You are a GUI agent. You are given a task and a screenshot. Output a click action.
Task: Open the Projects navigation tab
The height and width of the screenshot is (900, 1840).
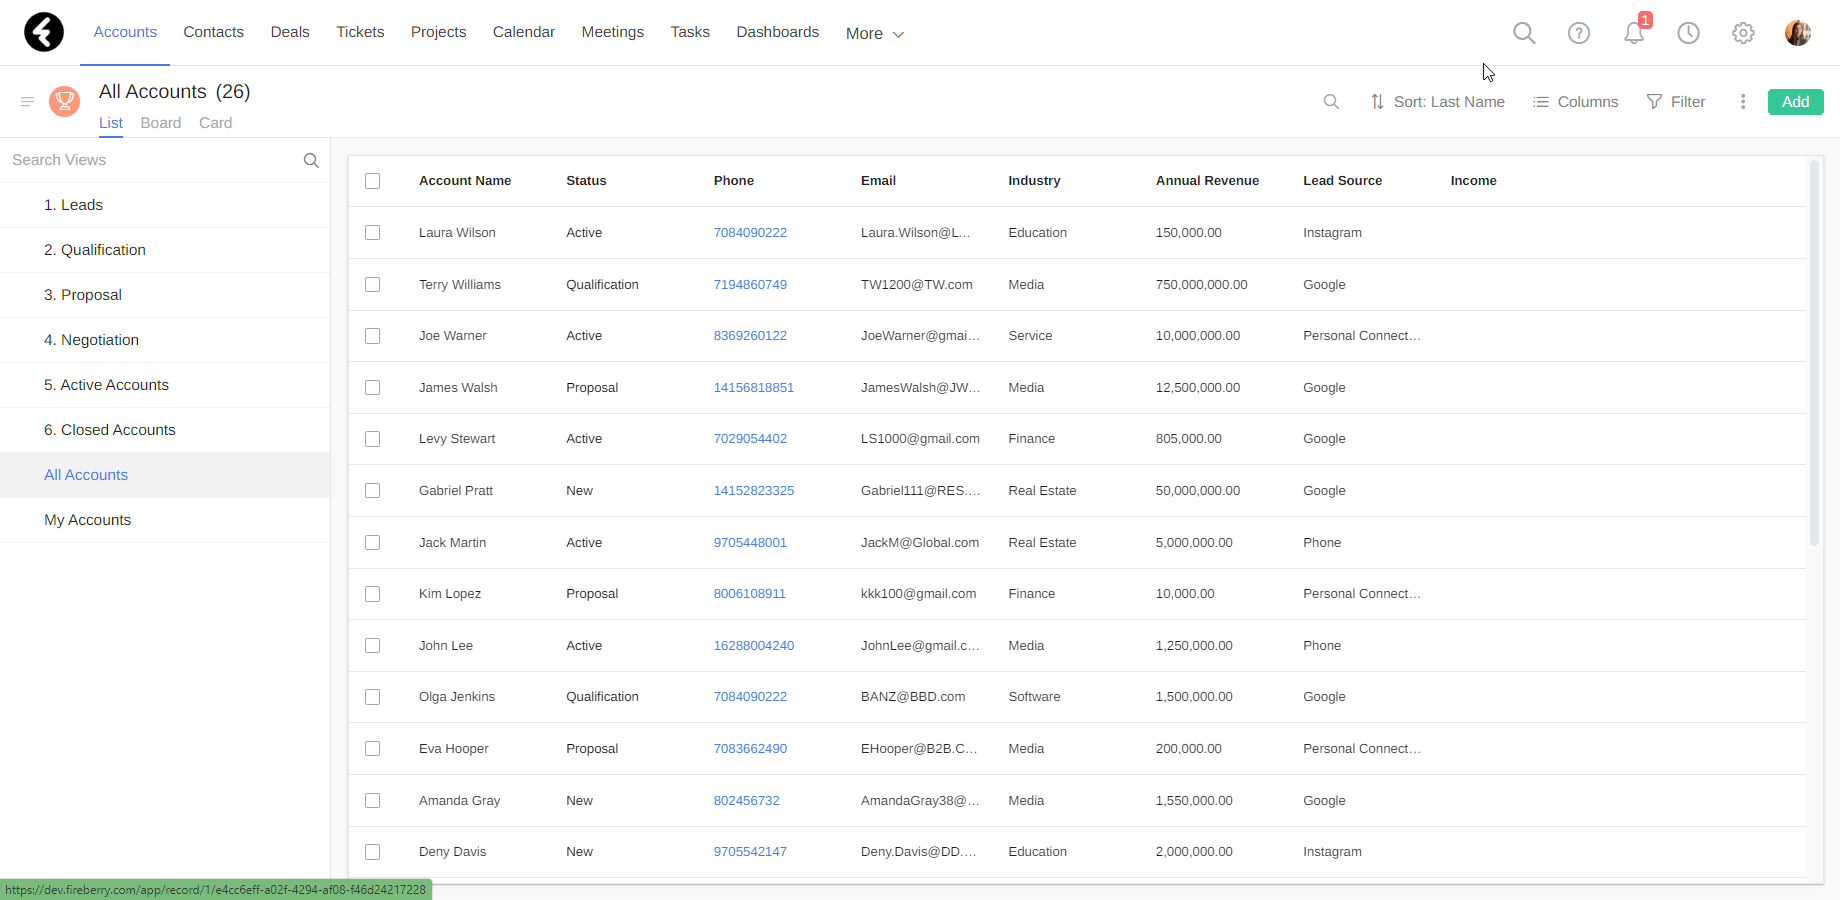pyautogui.click(x=439, y=32)
